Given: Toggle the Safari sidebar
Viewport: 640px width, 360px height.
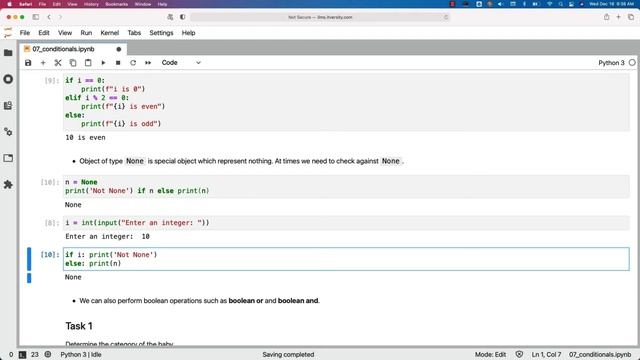Looking at the screenshot, I should (x=36, y=17).
